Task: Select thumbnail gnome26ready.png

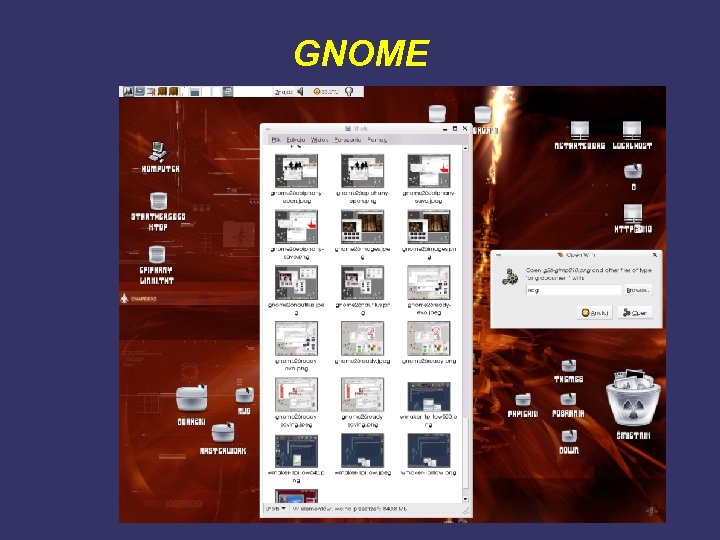Action: (428, 338)
